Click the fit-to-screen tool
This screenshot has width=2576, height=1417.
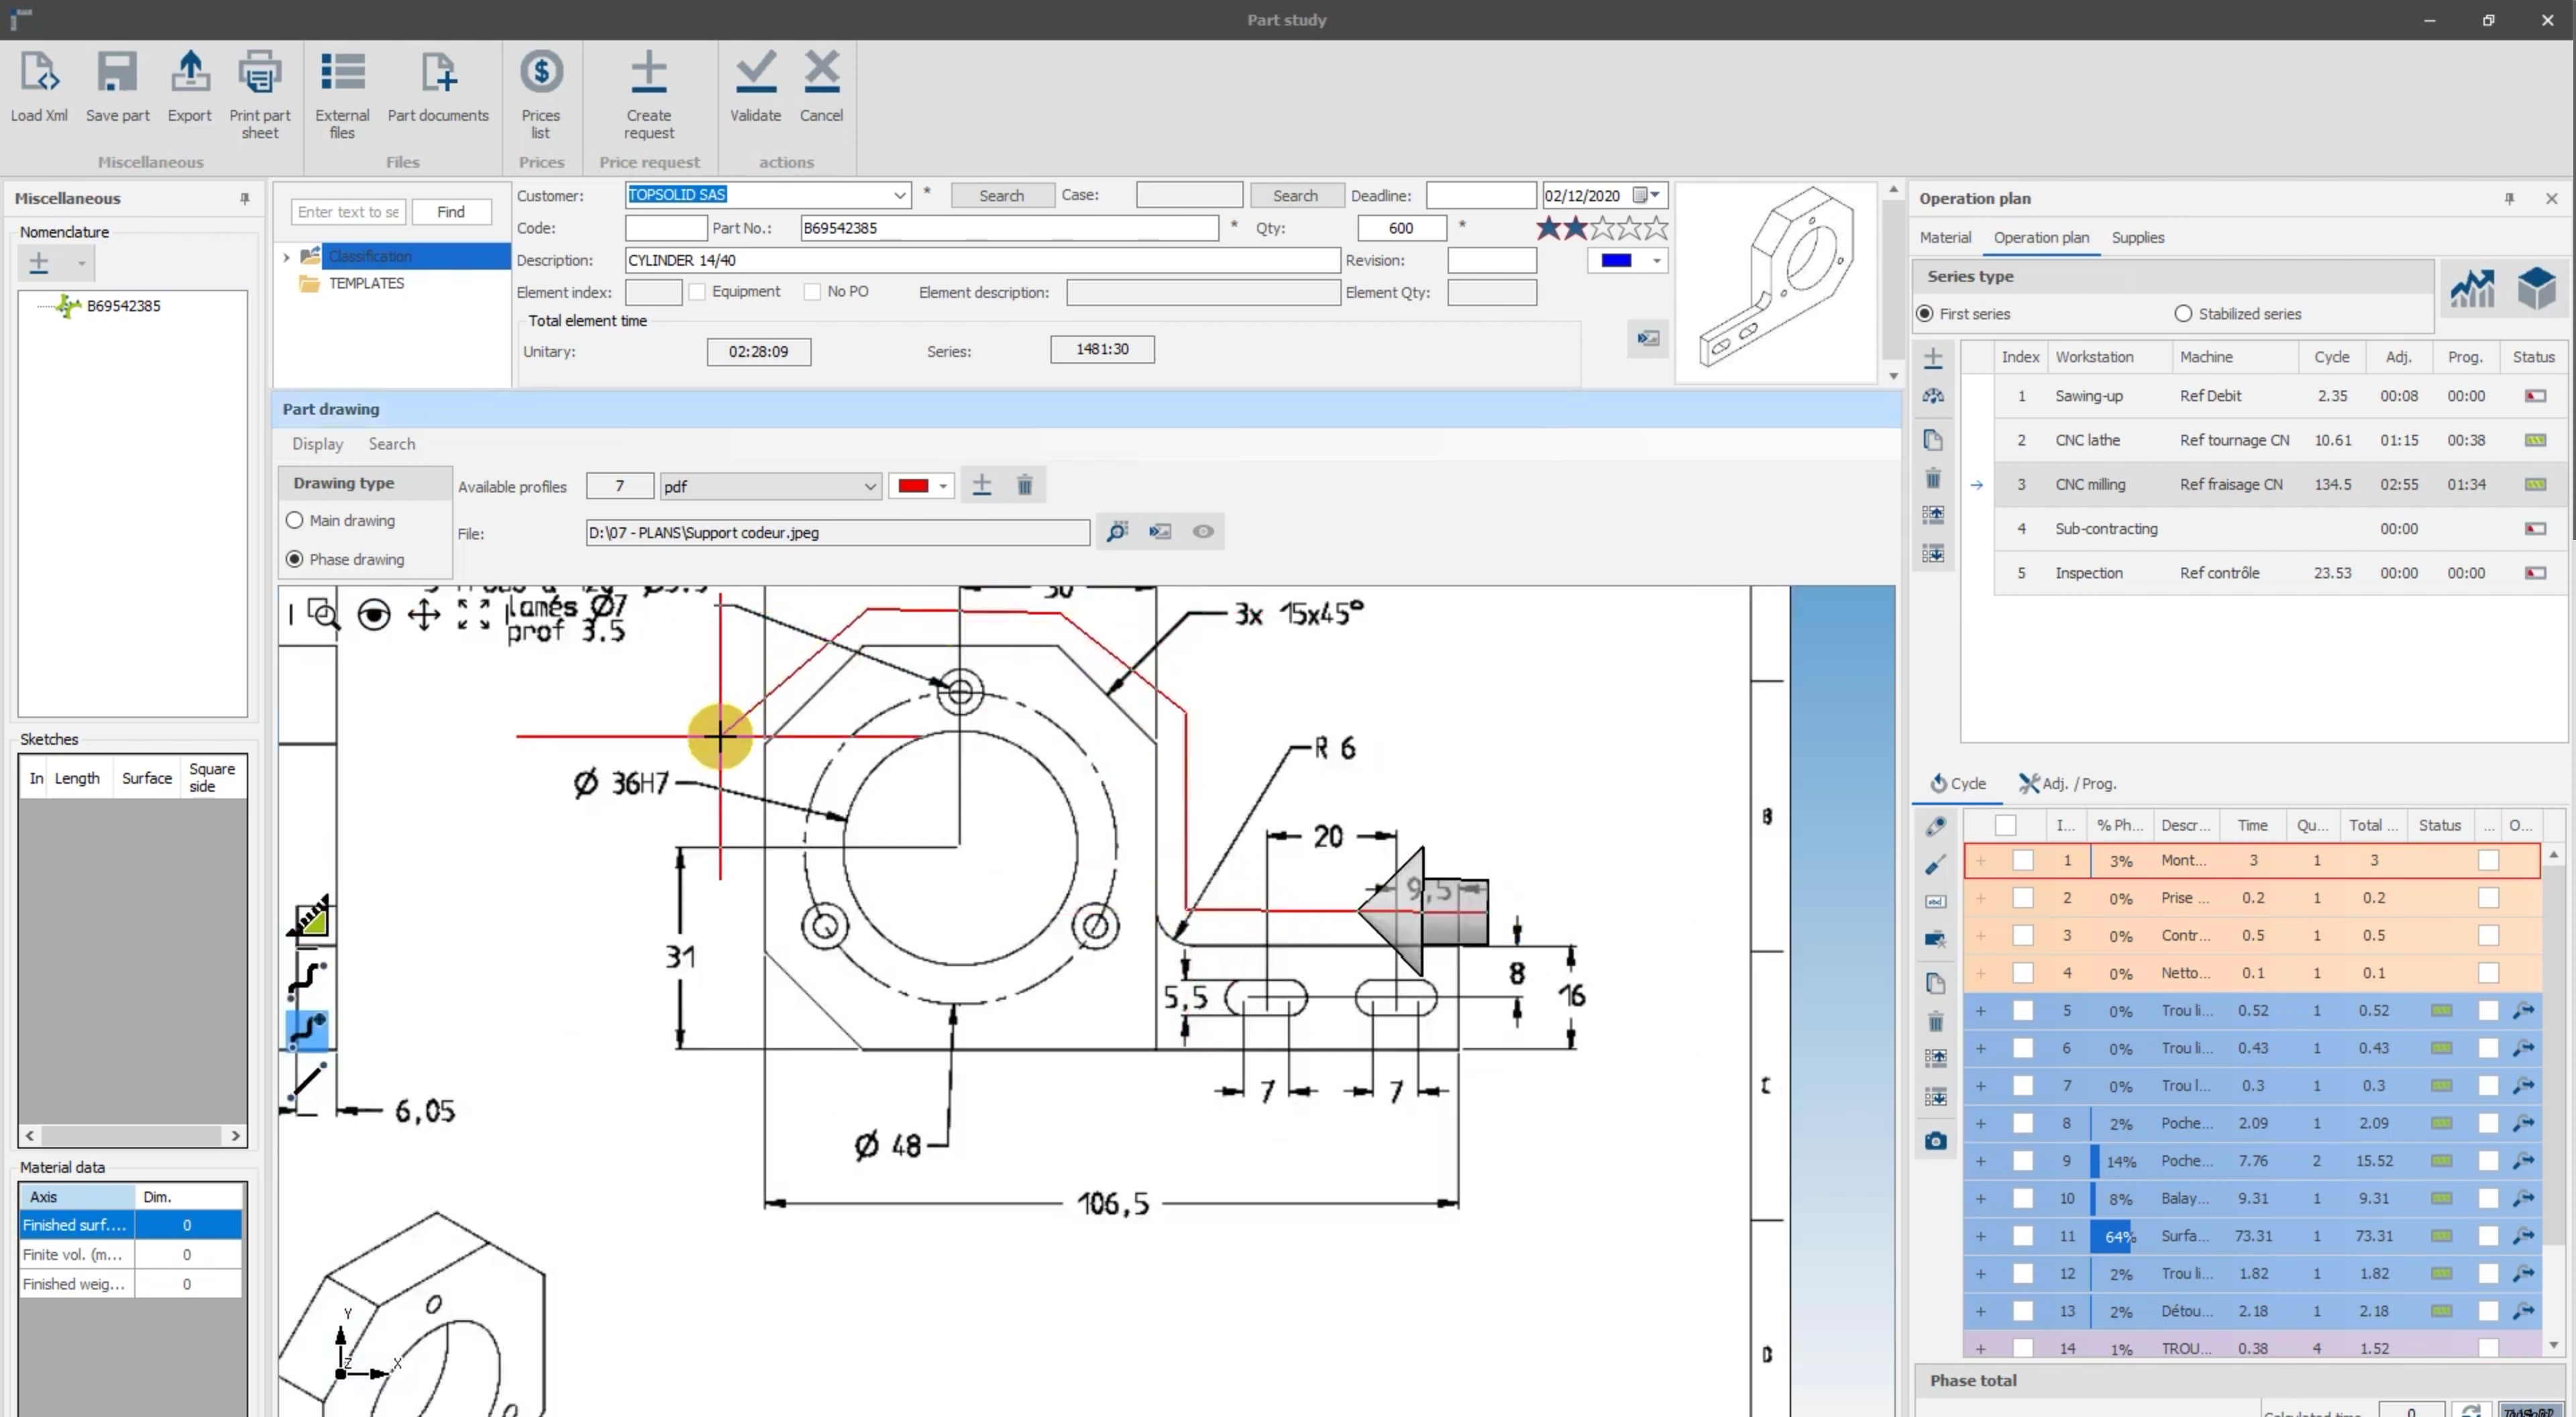(x=474, y=614)
